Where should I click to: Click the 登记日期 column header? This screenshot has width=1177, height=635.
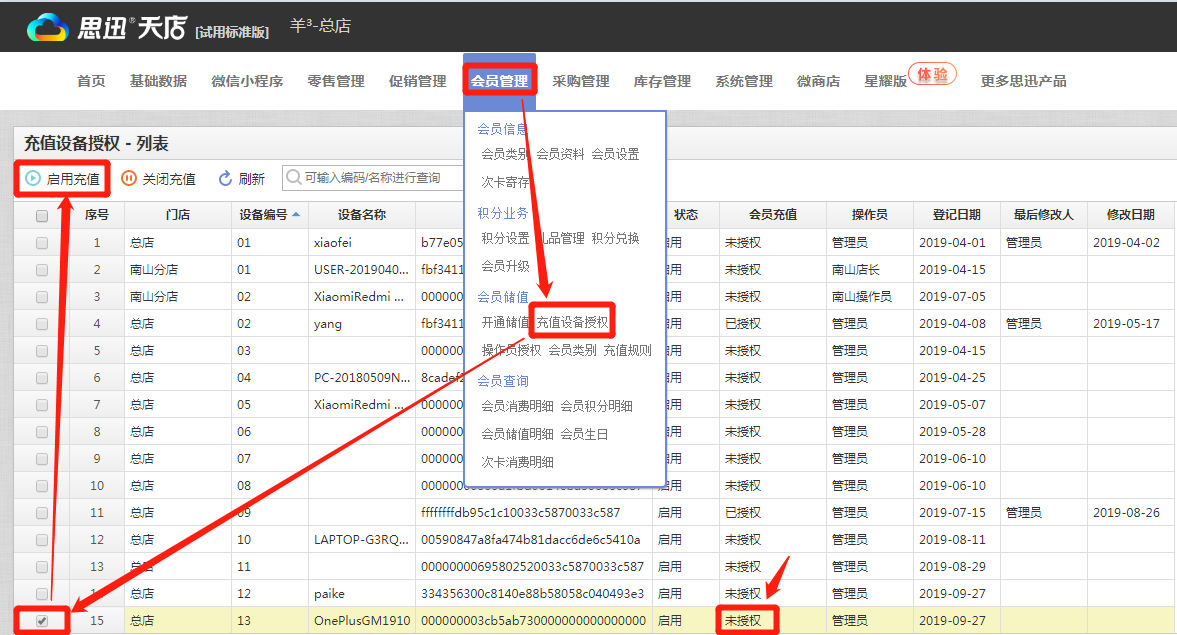point(956,215)
